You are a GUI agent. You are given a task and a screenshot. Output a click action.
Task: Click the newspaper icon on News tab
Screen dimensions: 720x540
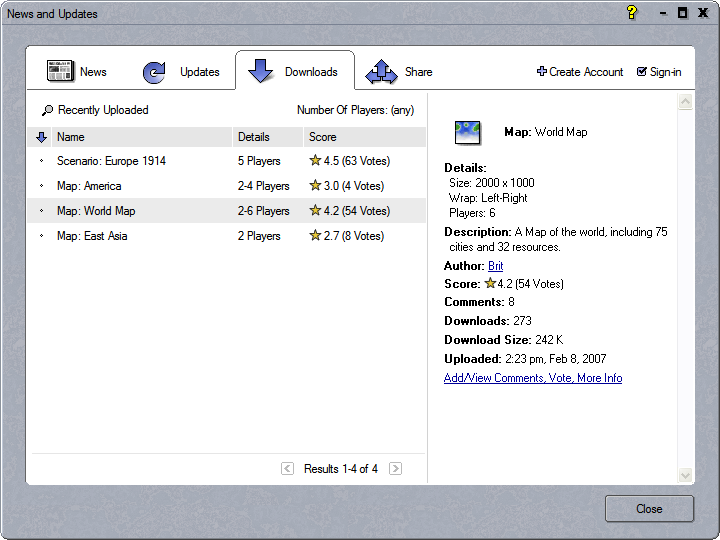click(60, 72)
